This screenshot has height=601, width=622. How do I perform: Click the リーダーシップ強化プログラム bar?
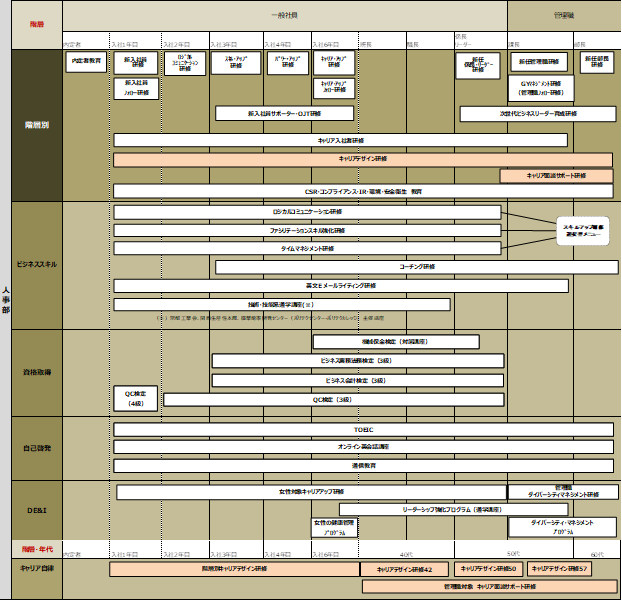[x=453, y=510]
